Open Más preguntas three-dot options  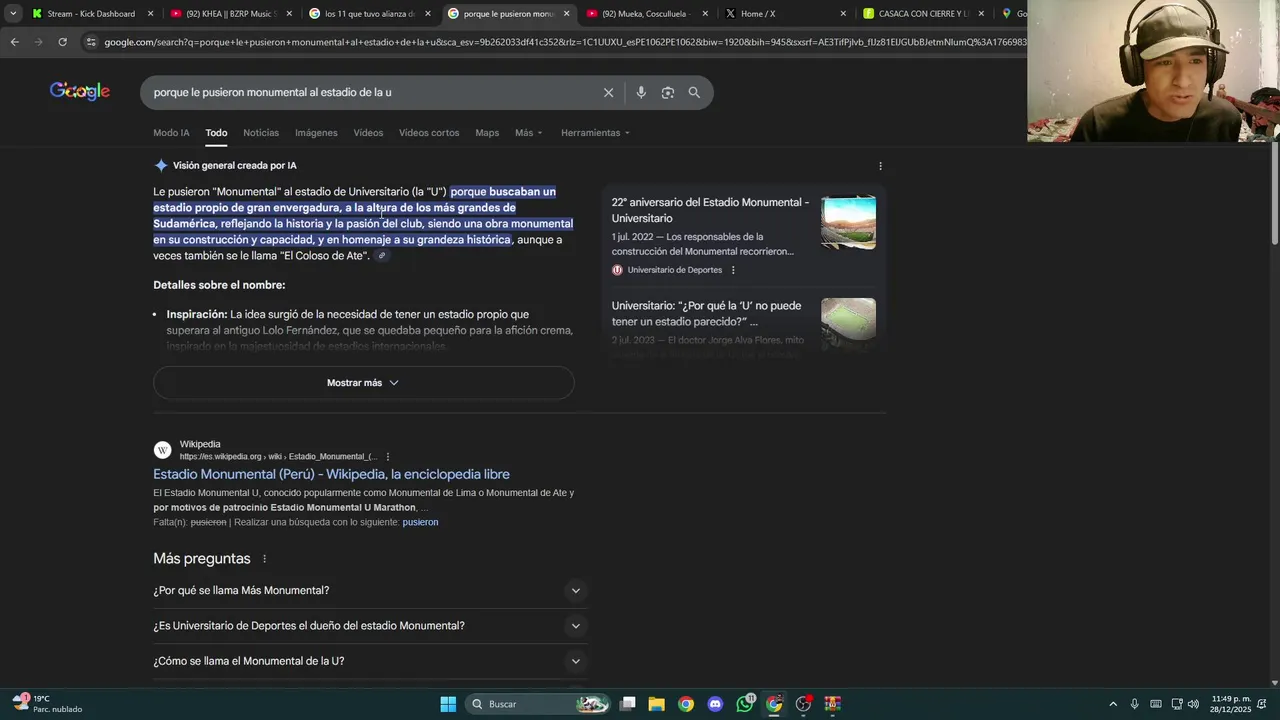pyautogui.click(x=264, y=559)
